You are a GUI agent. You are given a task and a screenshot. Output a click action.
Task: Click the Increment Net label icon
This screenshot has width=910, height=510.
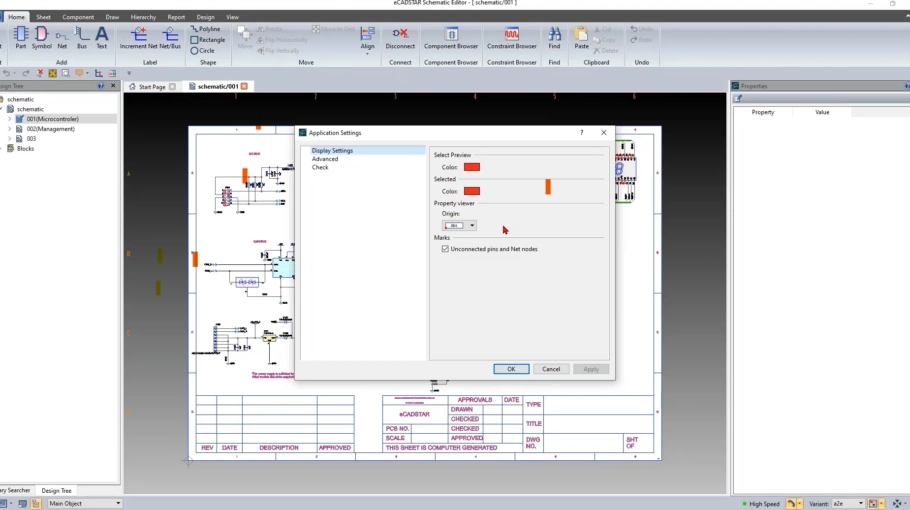pyautogui.click(x=138, y=37)
